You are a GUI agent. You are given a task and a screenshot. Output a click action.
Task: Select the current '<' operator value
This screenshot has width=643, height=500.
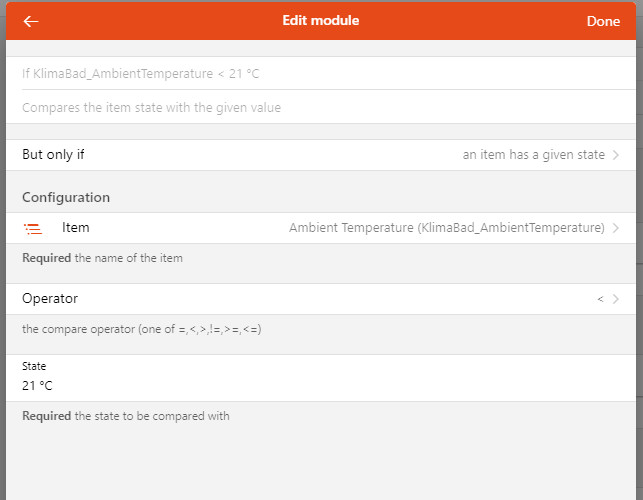[x=600, y=299]
